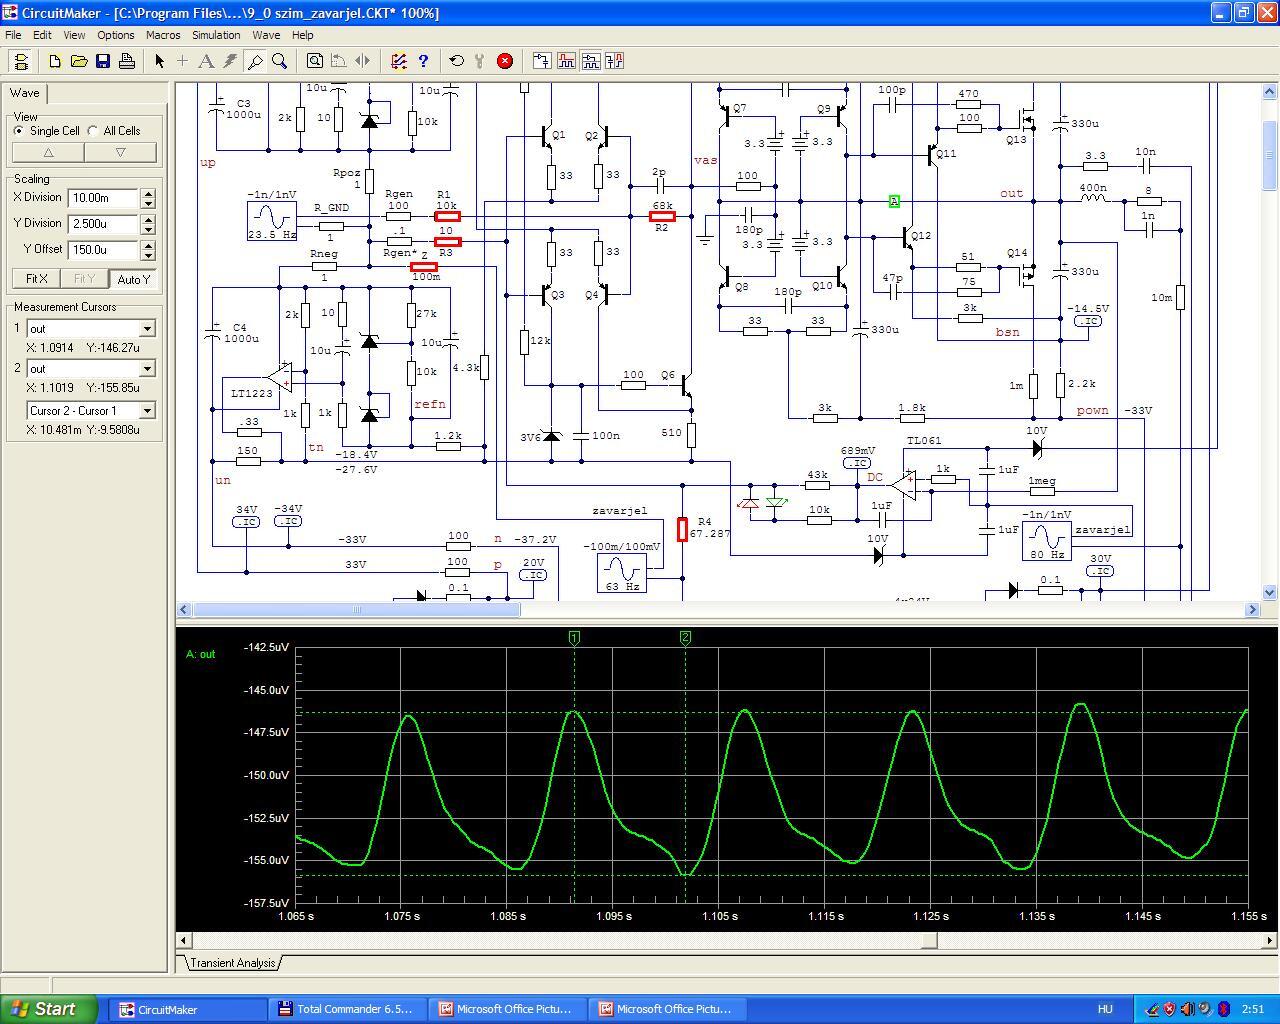This screenshot has width=1280, height=1024.
Task: Select the Single Cell view option
Action: pyautogui.click(x=19, y=131)
